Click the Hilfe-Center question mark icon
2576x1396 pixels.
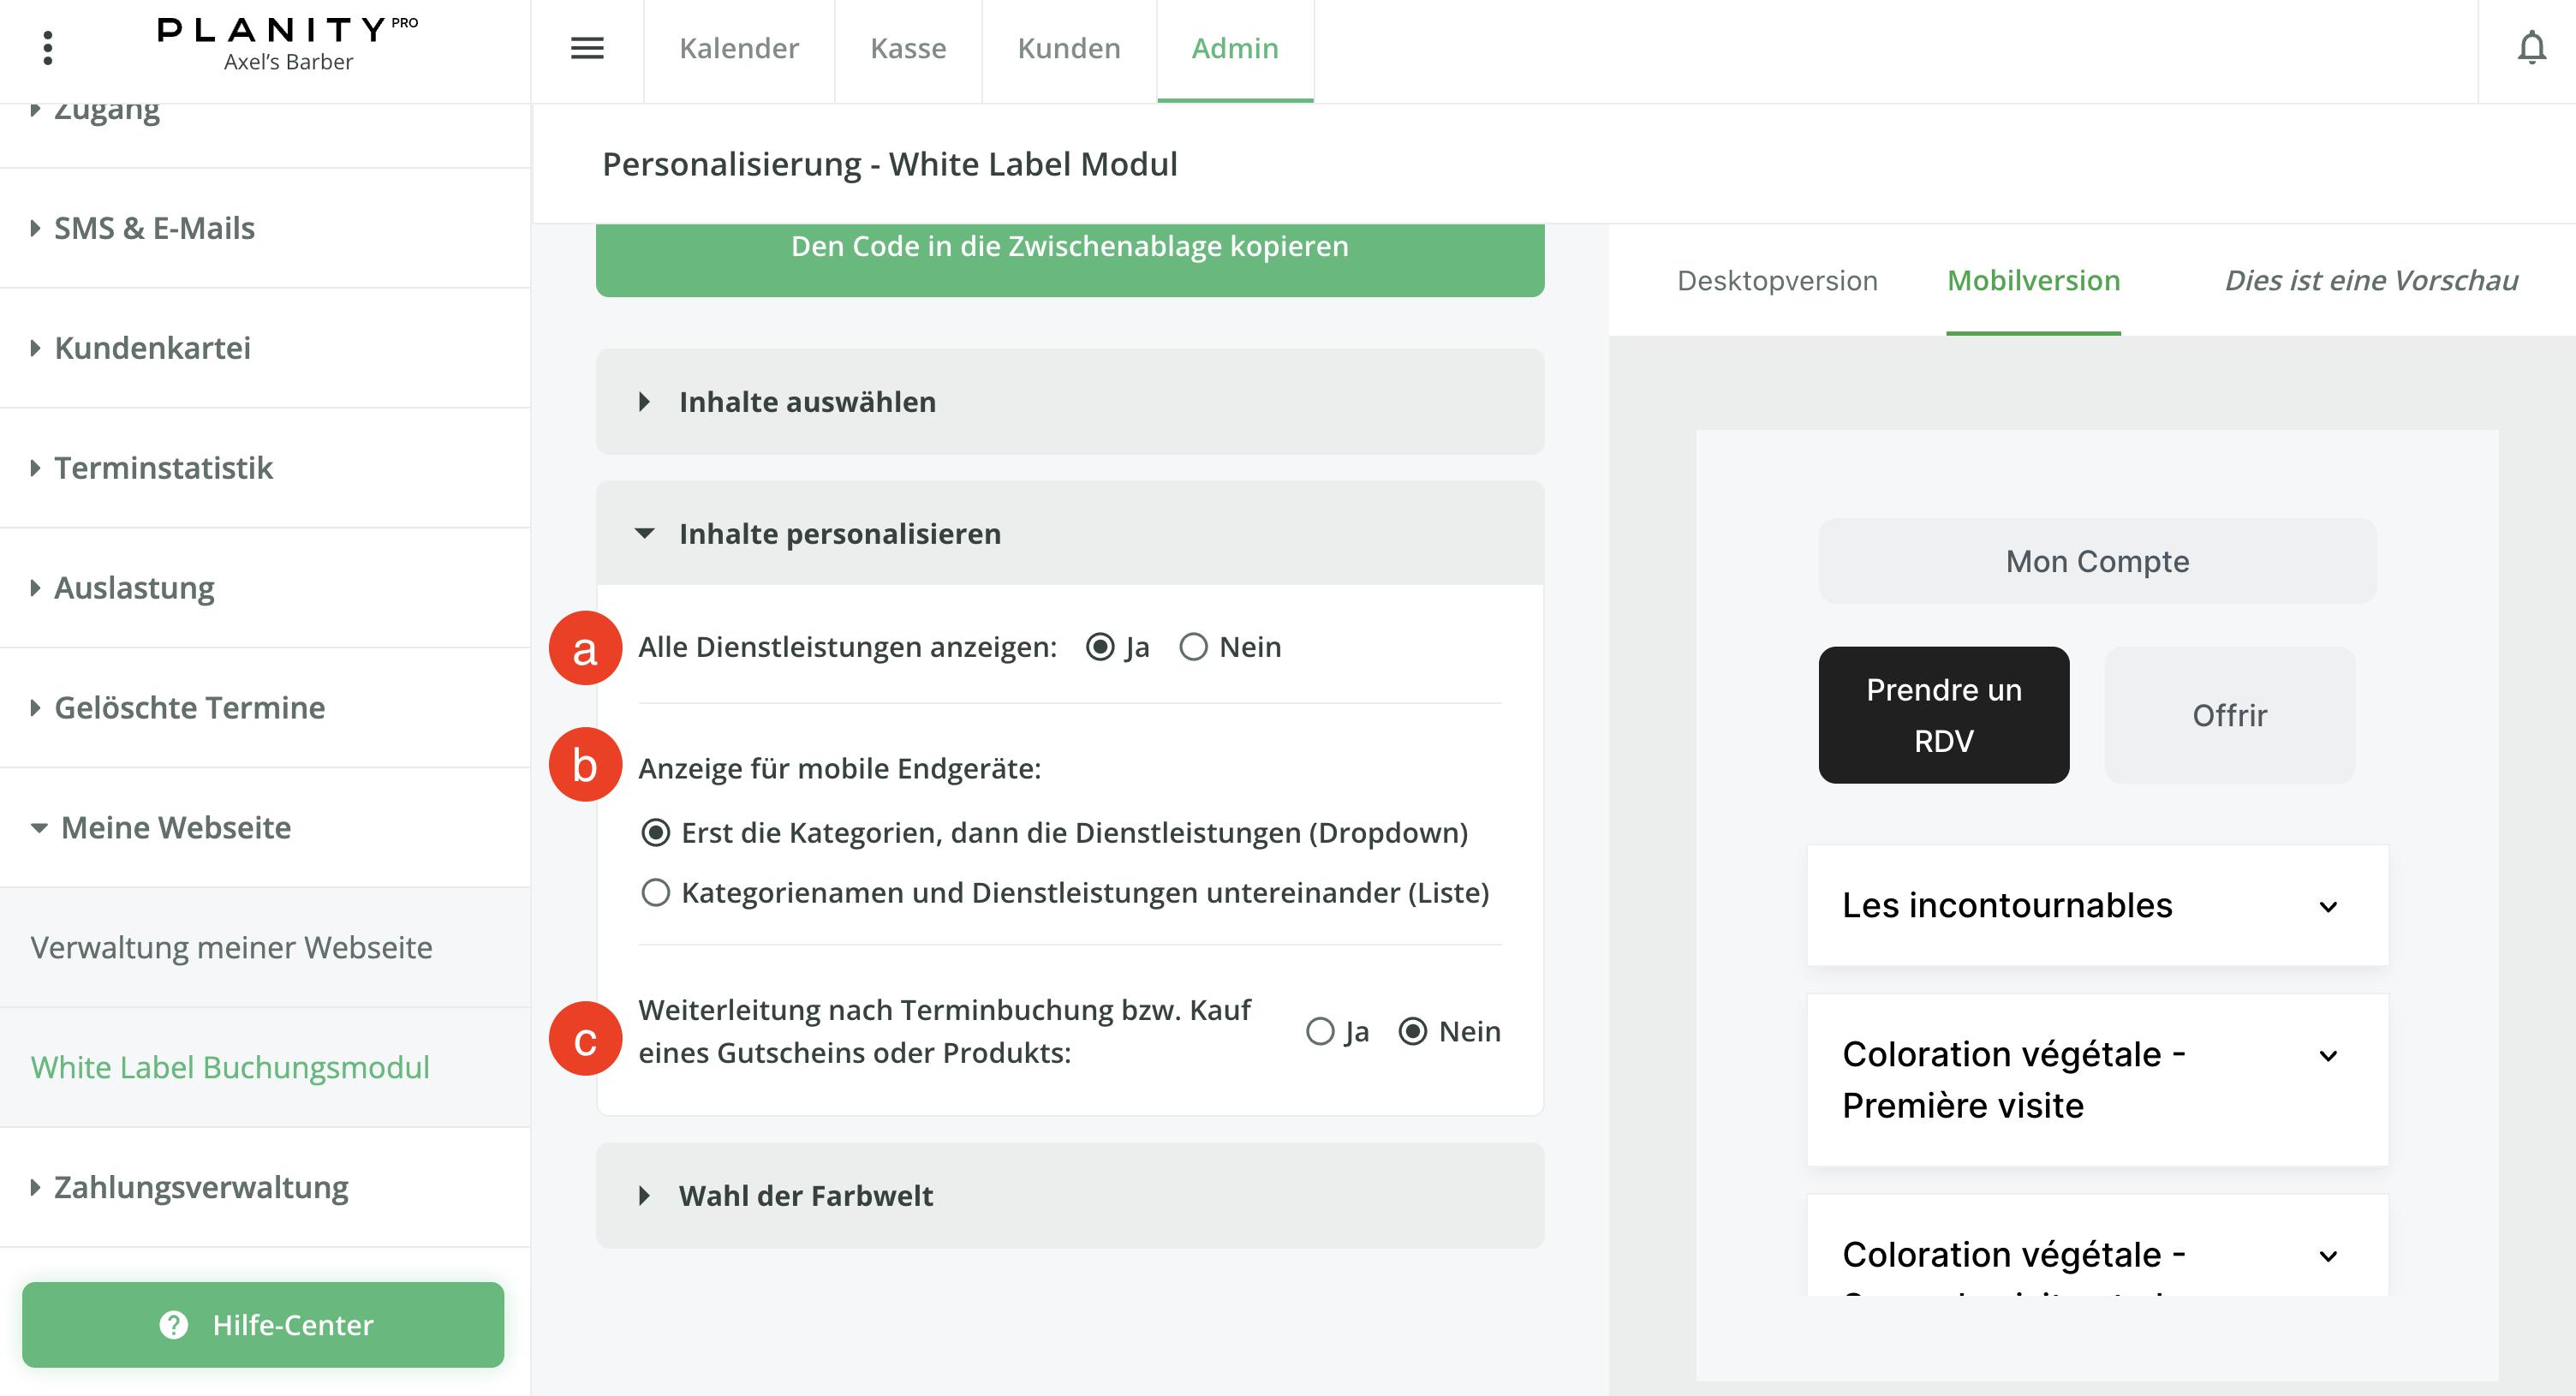point(174,1324)
